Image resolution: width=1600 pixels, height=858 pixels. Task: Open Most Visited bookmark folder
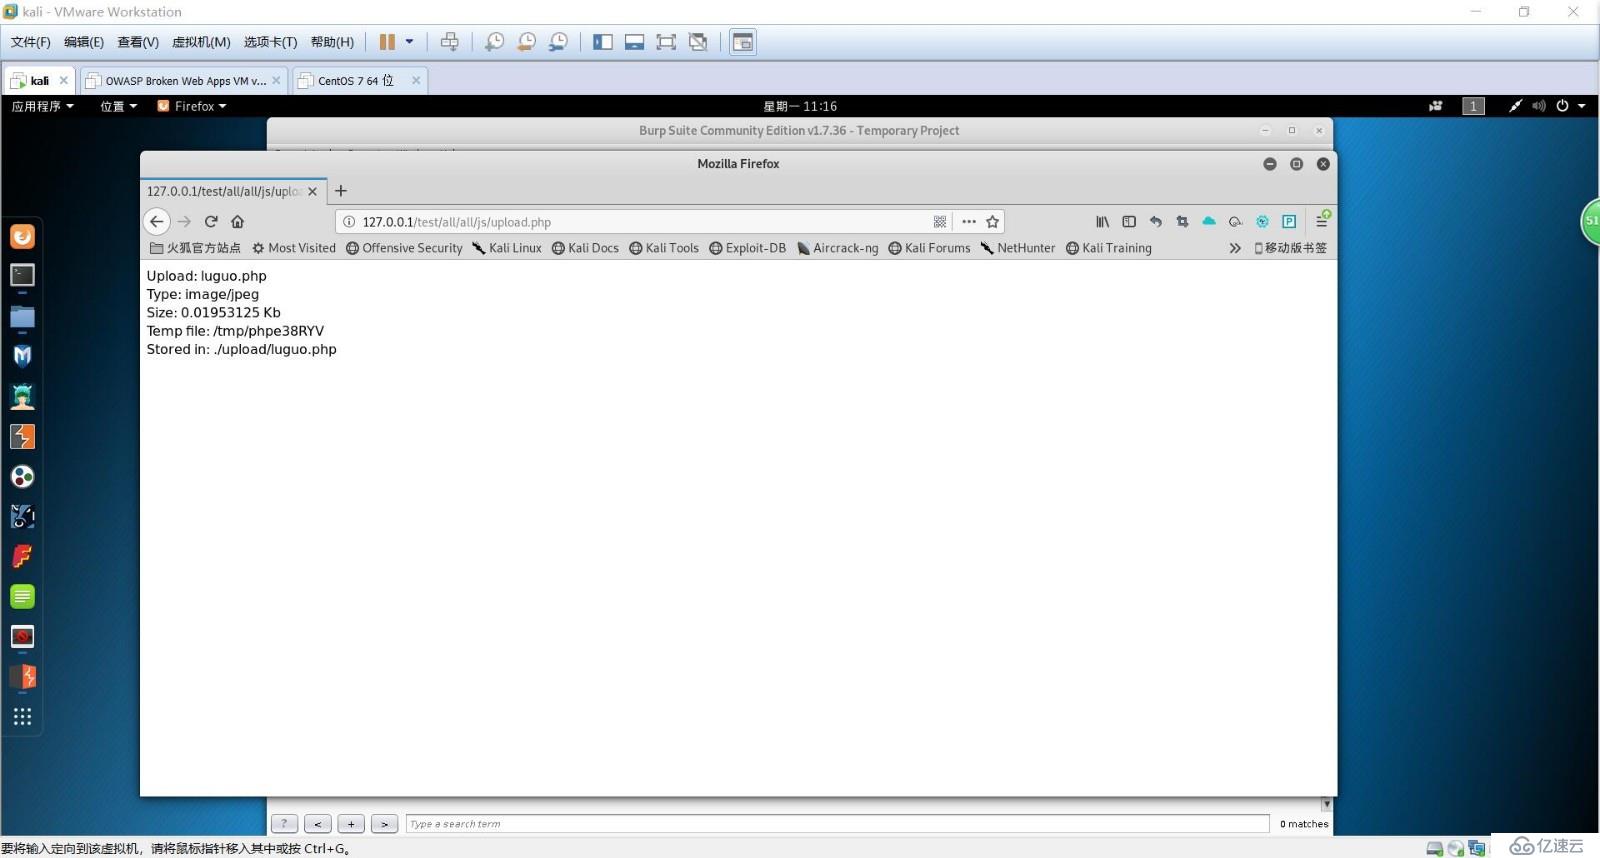click(x=294, y=248)
